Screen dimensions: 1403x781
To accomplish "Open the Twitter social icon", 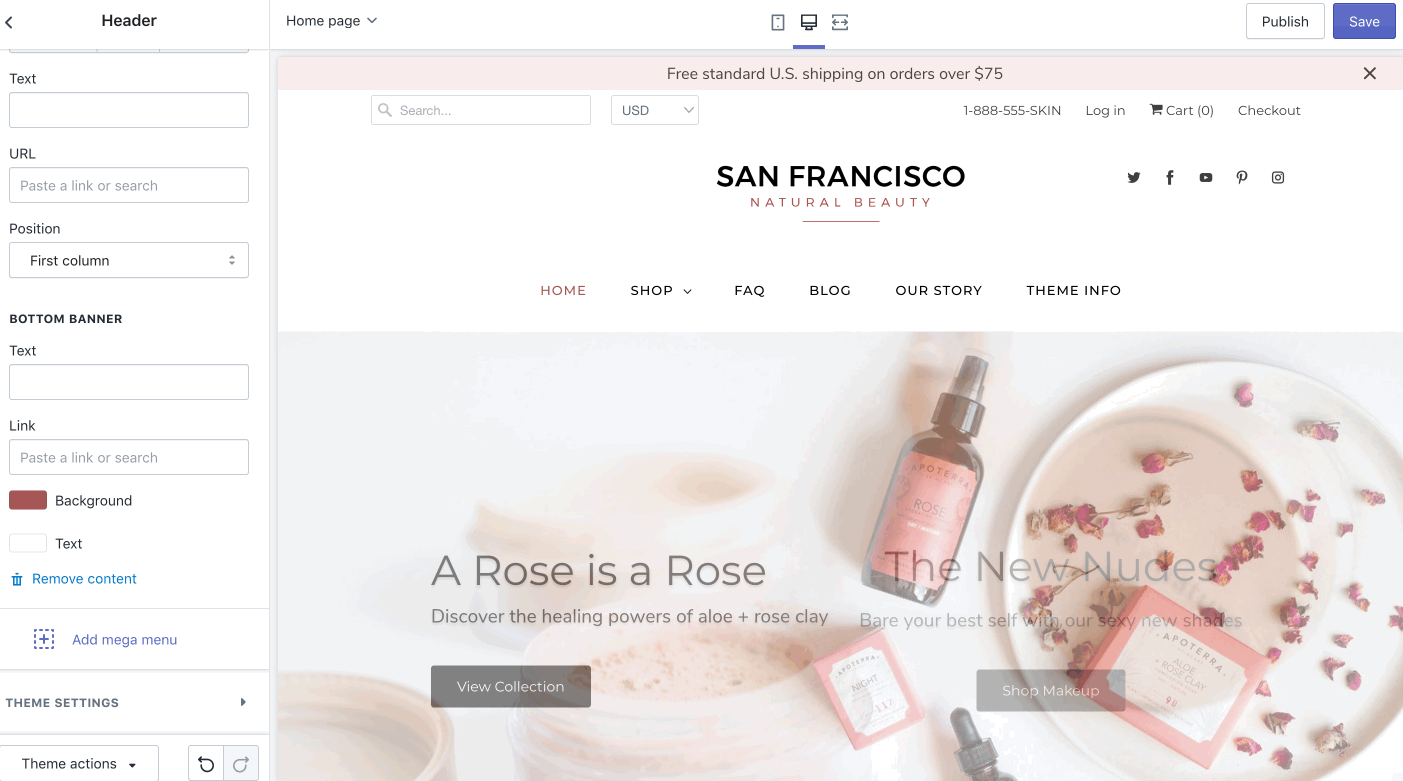I will pyautogui.click(x=1134, y=178).
